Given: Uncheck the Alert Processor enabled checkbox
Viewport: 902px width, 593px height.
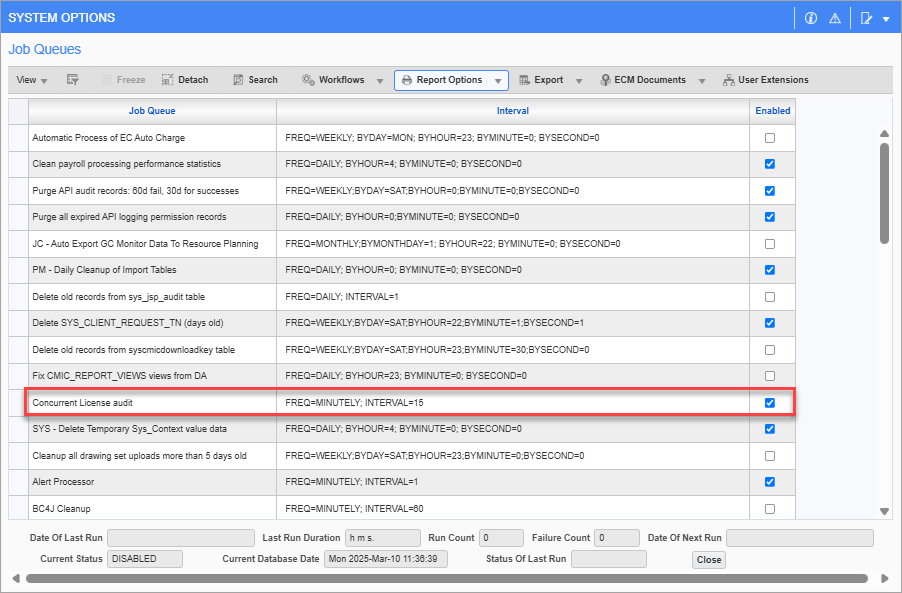Looking at the screenshot, I should tap(770, 481).
